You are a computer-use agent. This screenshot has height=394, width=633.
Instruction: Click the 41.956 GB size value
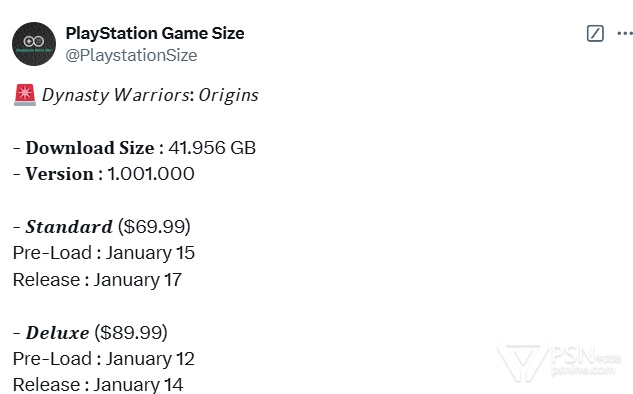click(212, 148)
